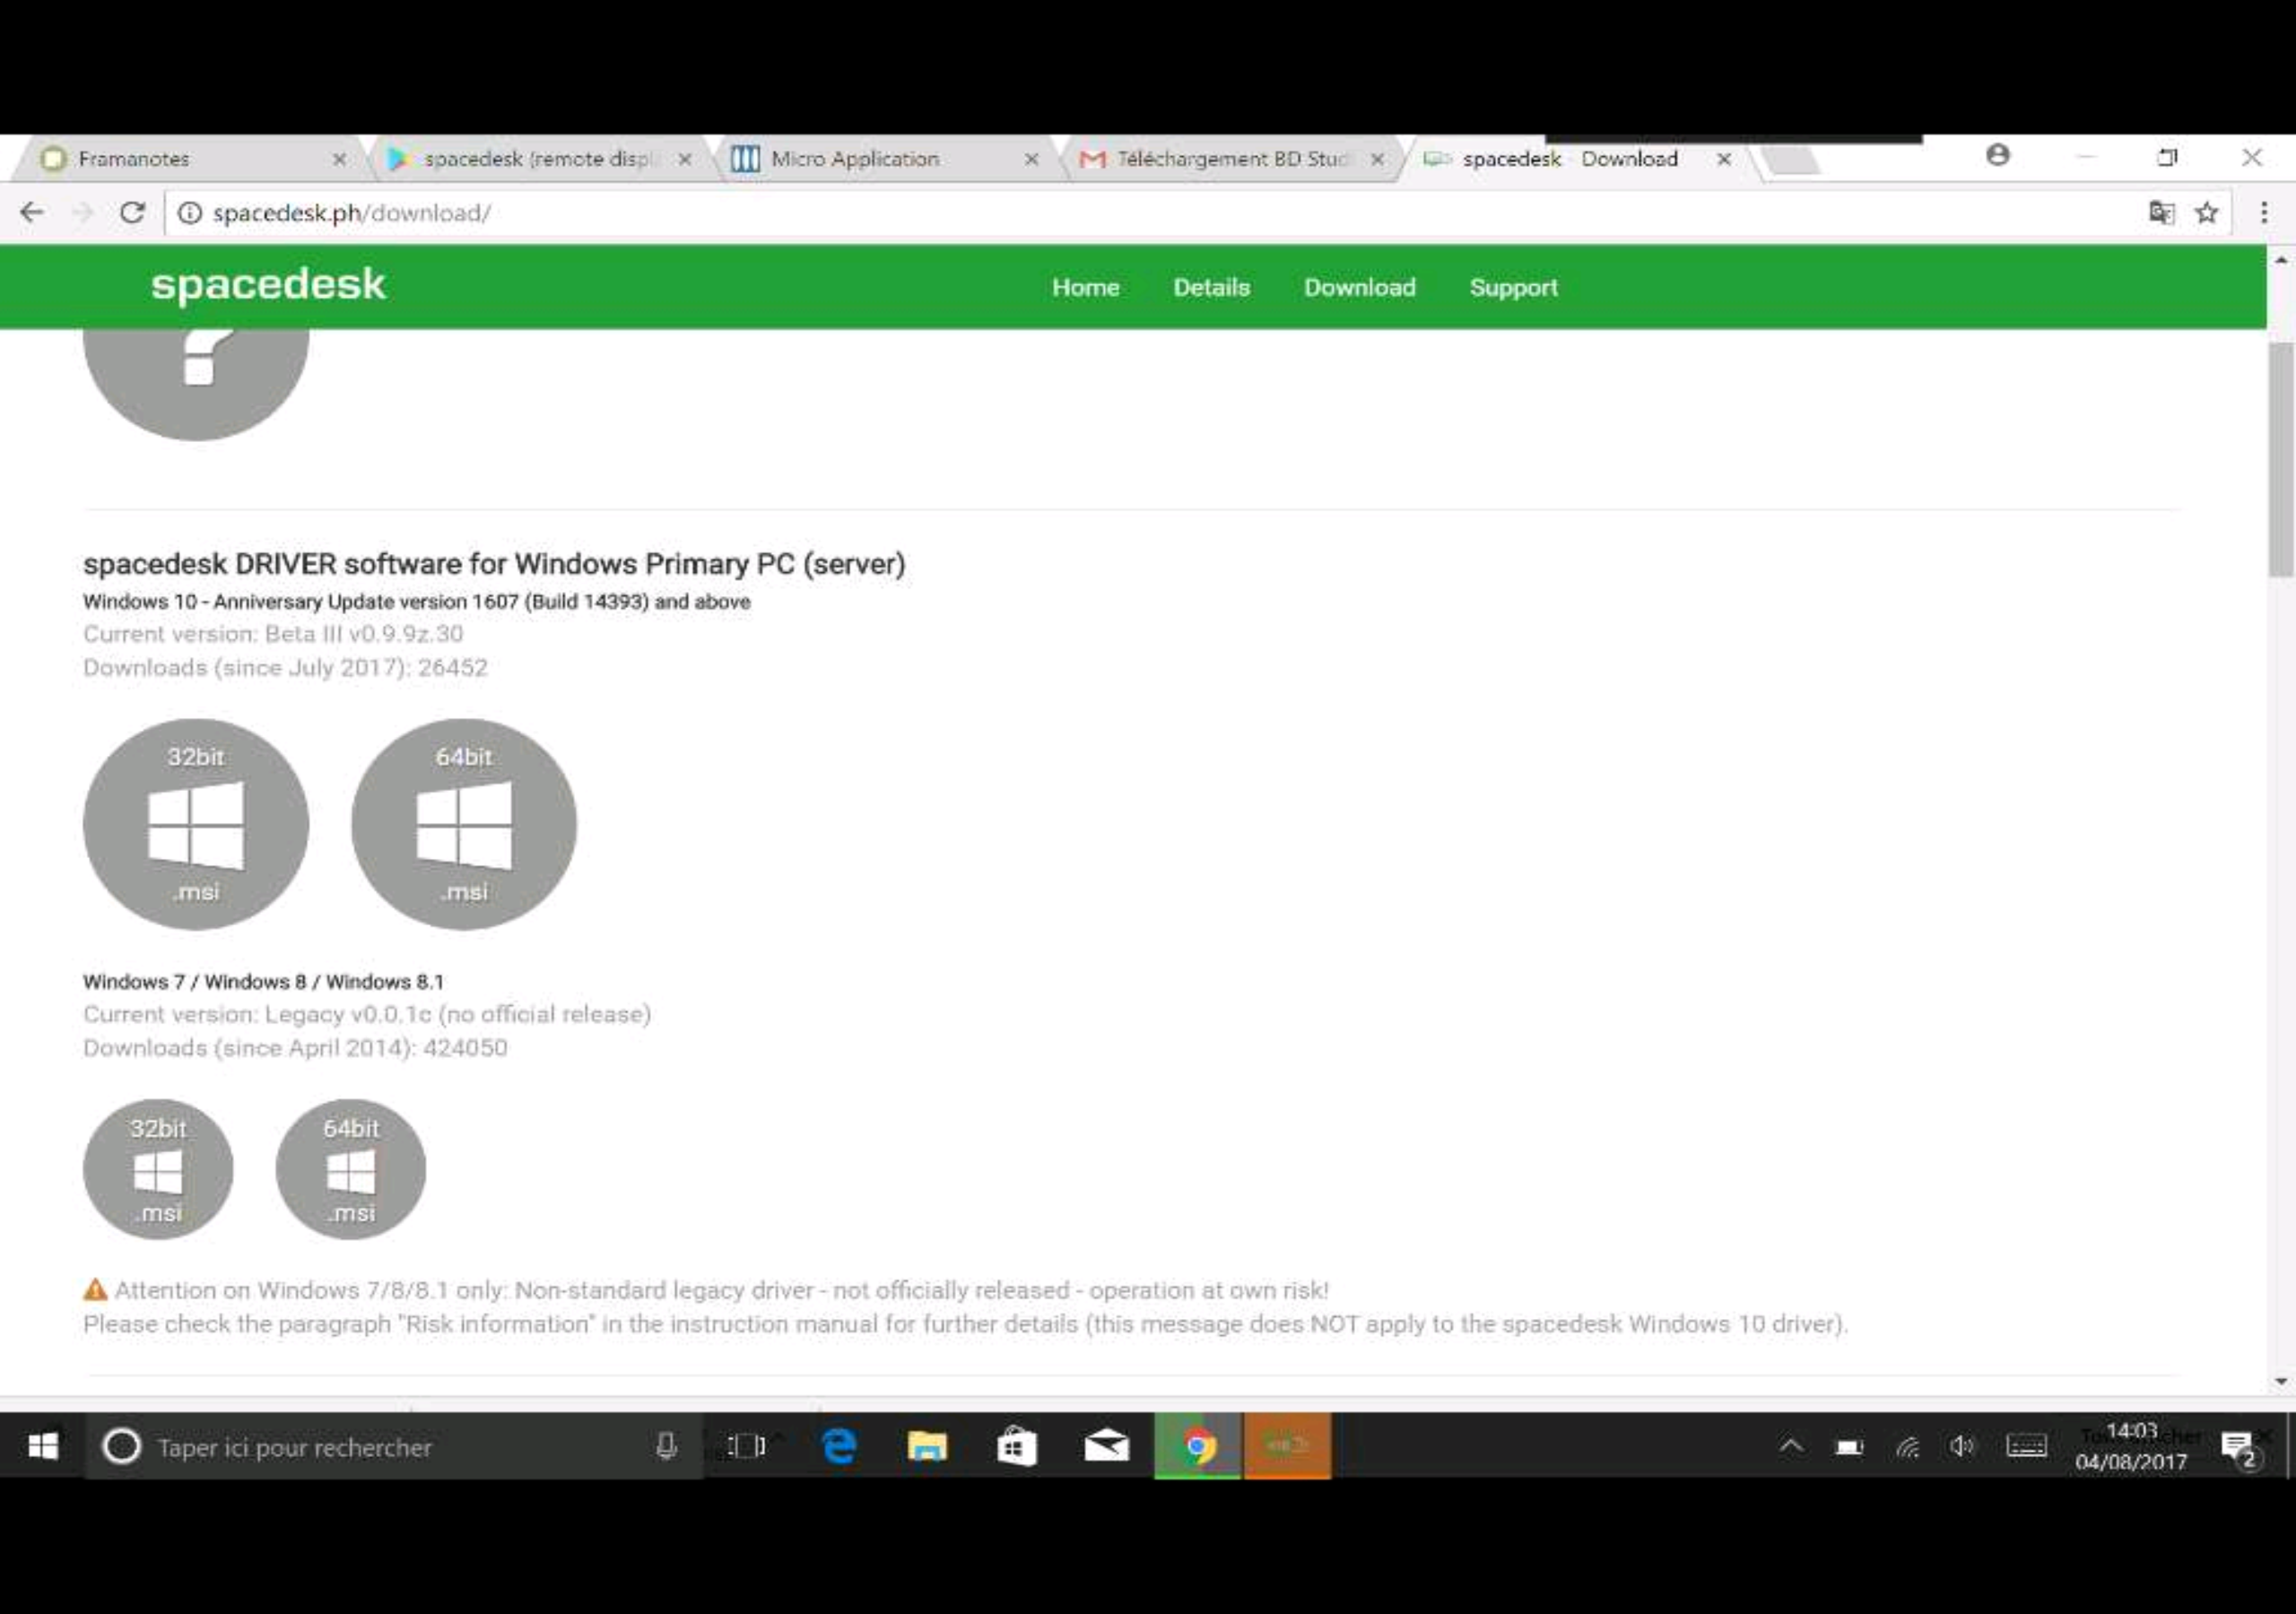Viewport: 2296px width, 1614px height.
Task: Click the text 'Downloads (since April 2014): 424050'
Action: pos(295,1048)
